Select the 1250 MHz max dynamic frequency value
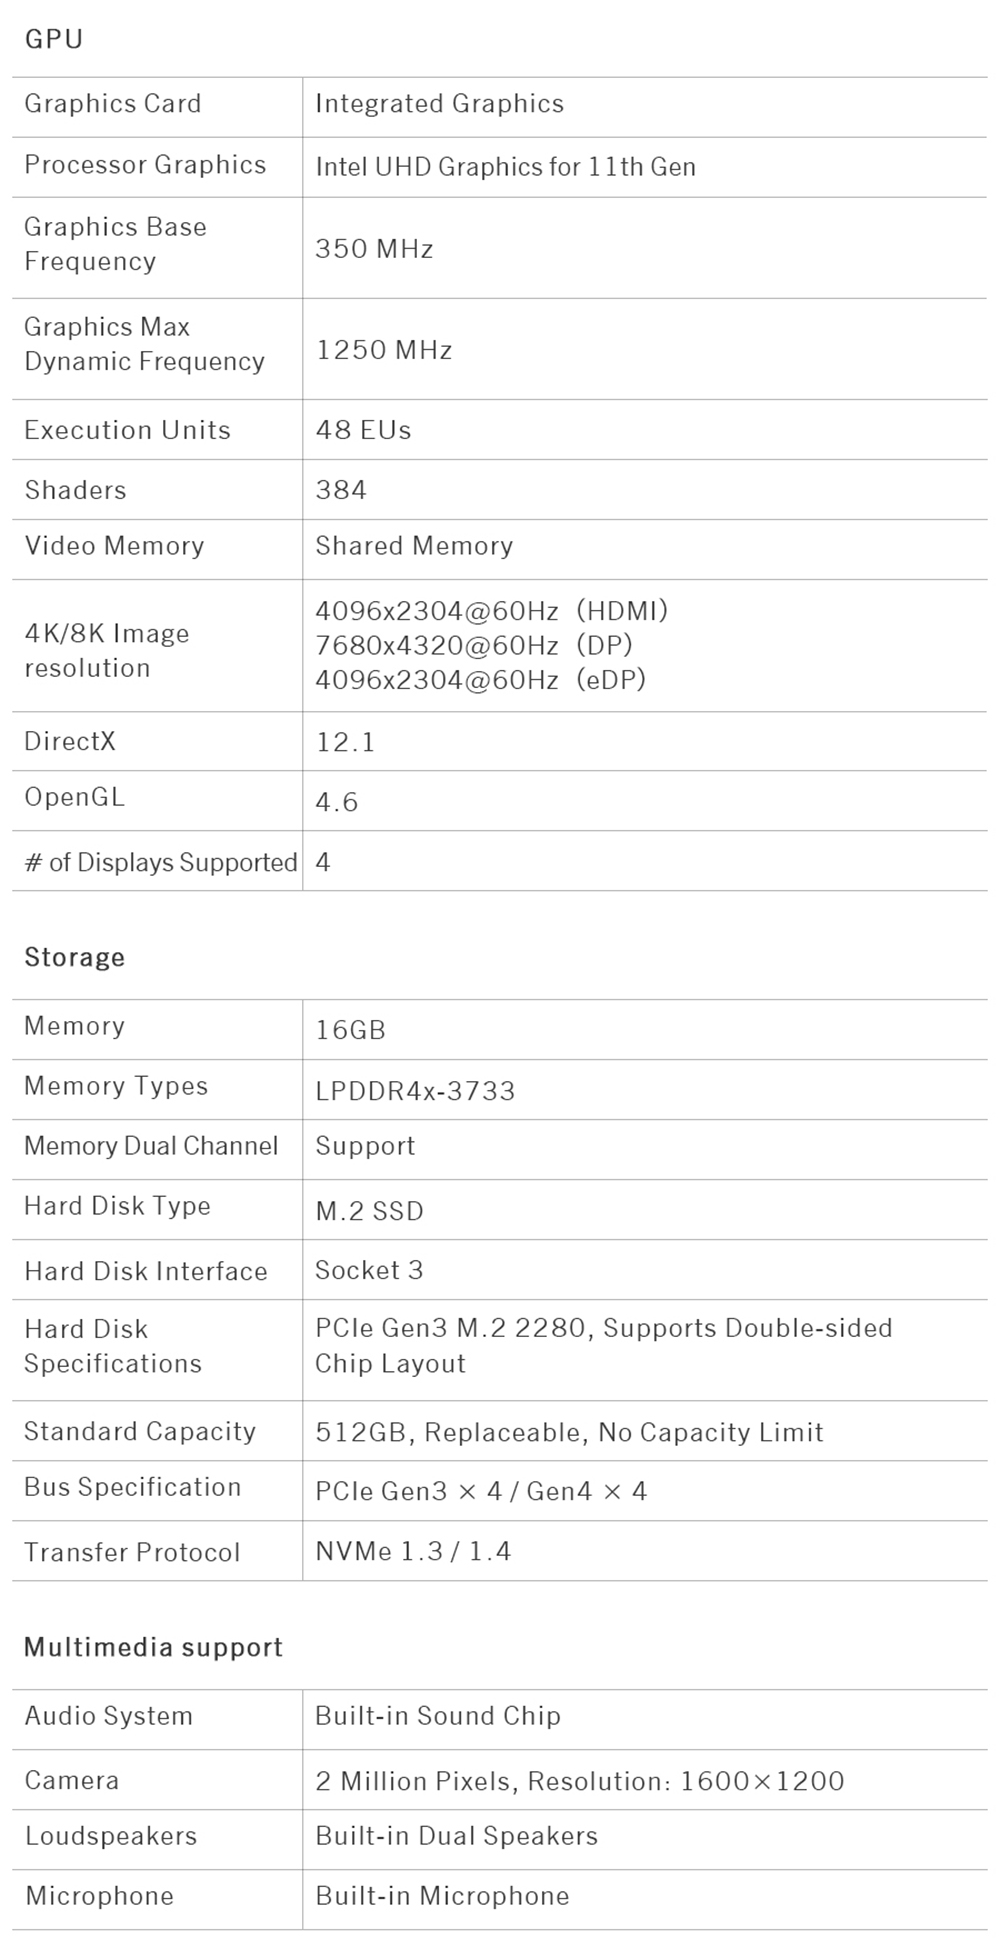Image resolution: width=1000 pixels, height=1958 pixels. (384, 350)
